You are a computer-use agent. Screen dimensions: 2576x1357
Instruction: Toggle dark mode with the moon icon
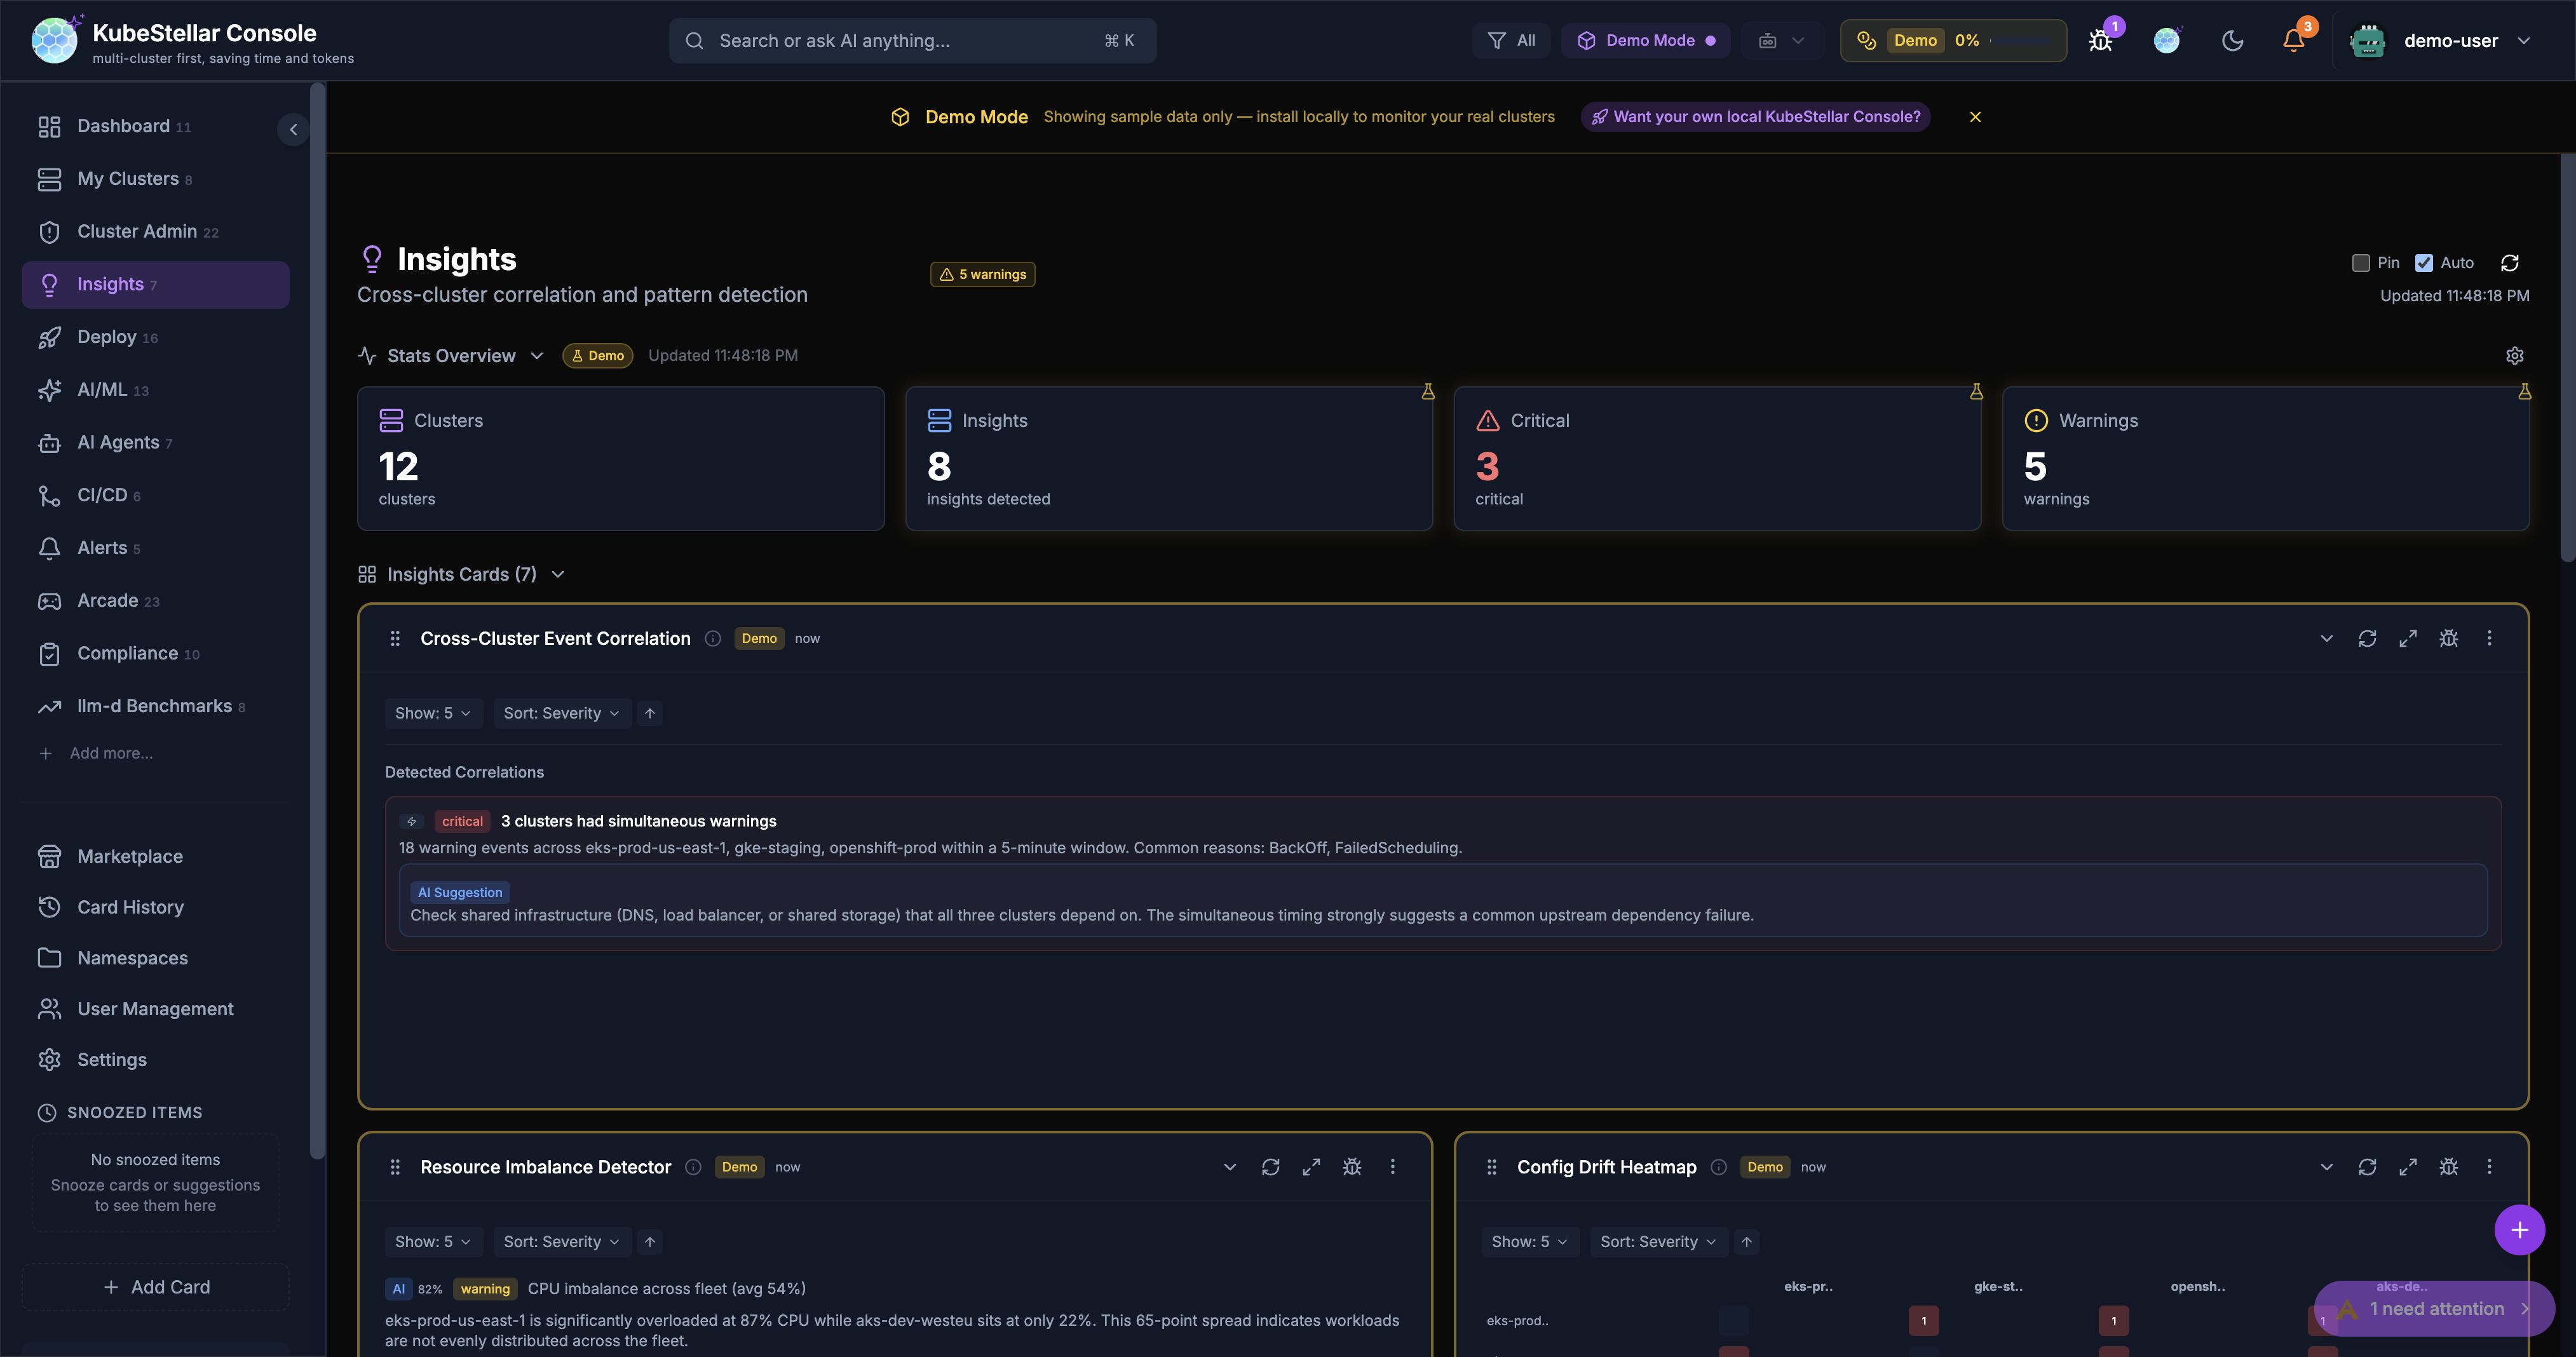2233,40
